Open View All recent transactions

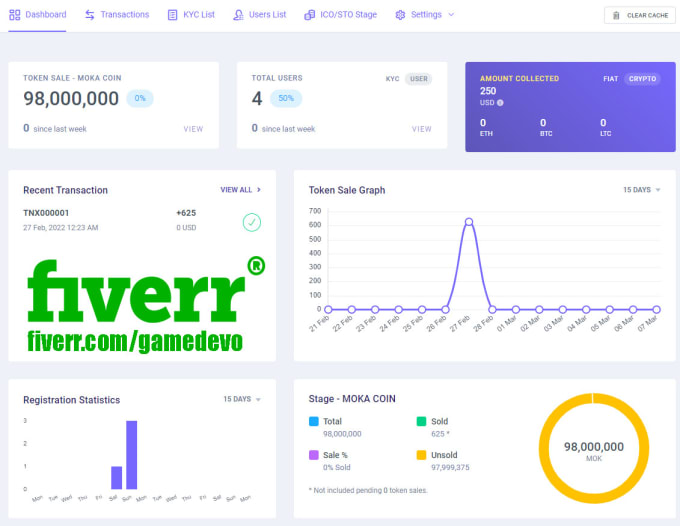pyautogui.click(x=241, y=190)
